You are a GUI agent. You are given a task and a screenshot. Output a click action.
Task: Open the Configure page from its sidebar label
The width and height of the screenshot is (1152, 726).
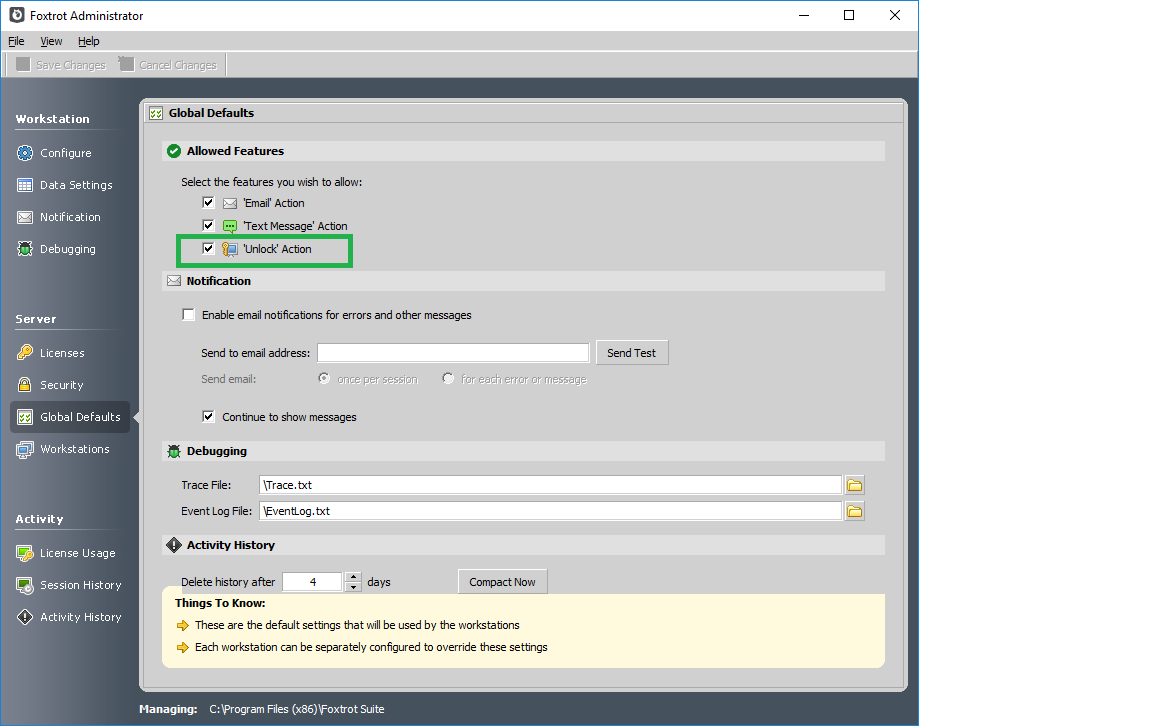coord(65,153)
